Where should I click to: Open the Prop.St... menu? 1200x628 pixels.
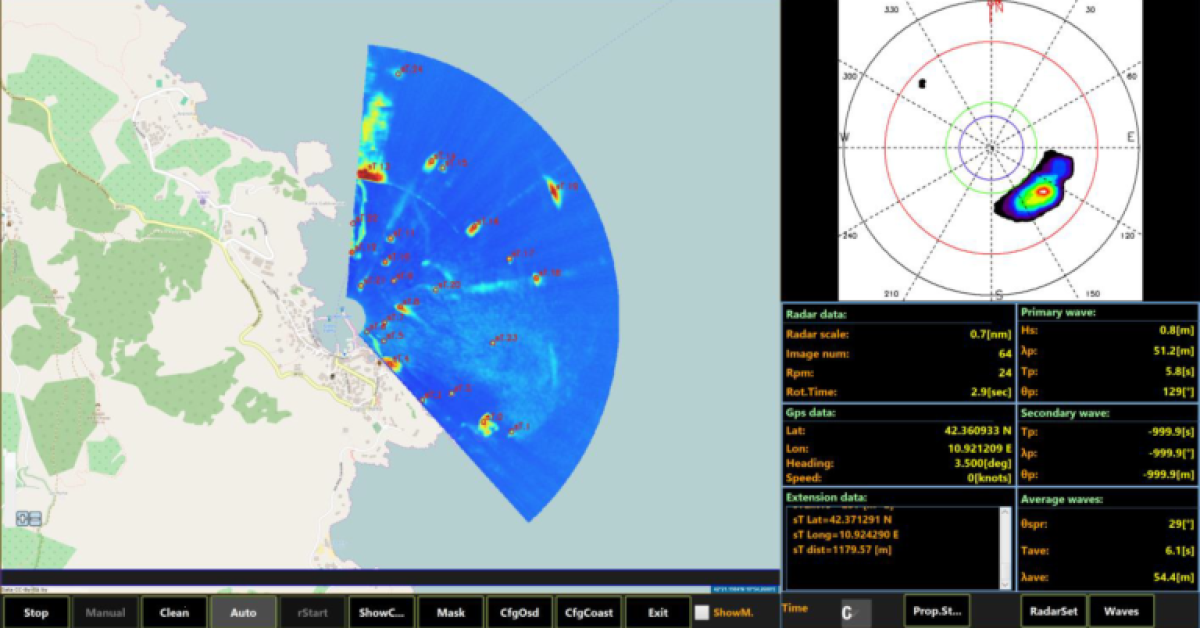click(935, 611)
